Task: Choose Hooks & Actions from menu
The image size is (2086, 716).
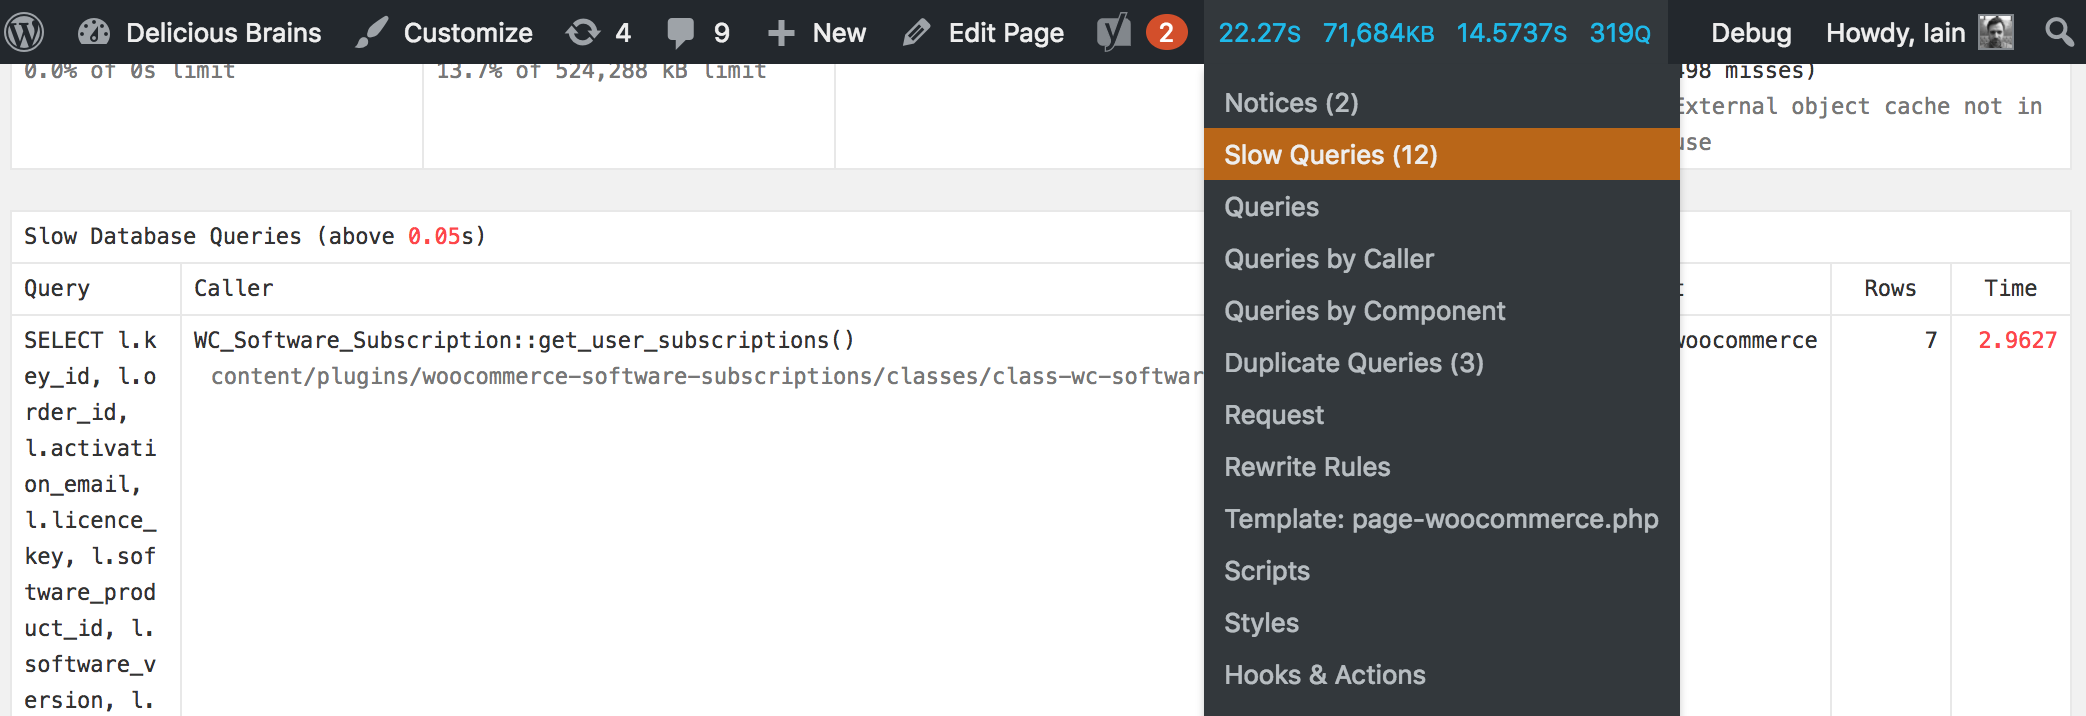Action: click(x=1324, y=675)
